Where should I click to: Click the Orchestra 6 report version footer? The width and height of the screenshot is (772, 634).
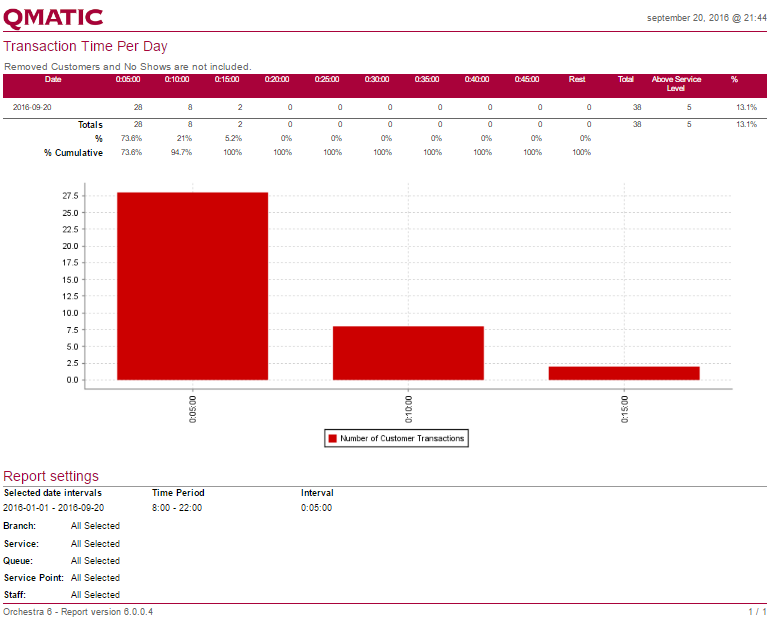point(78,611)
